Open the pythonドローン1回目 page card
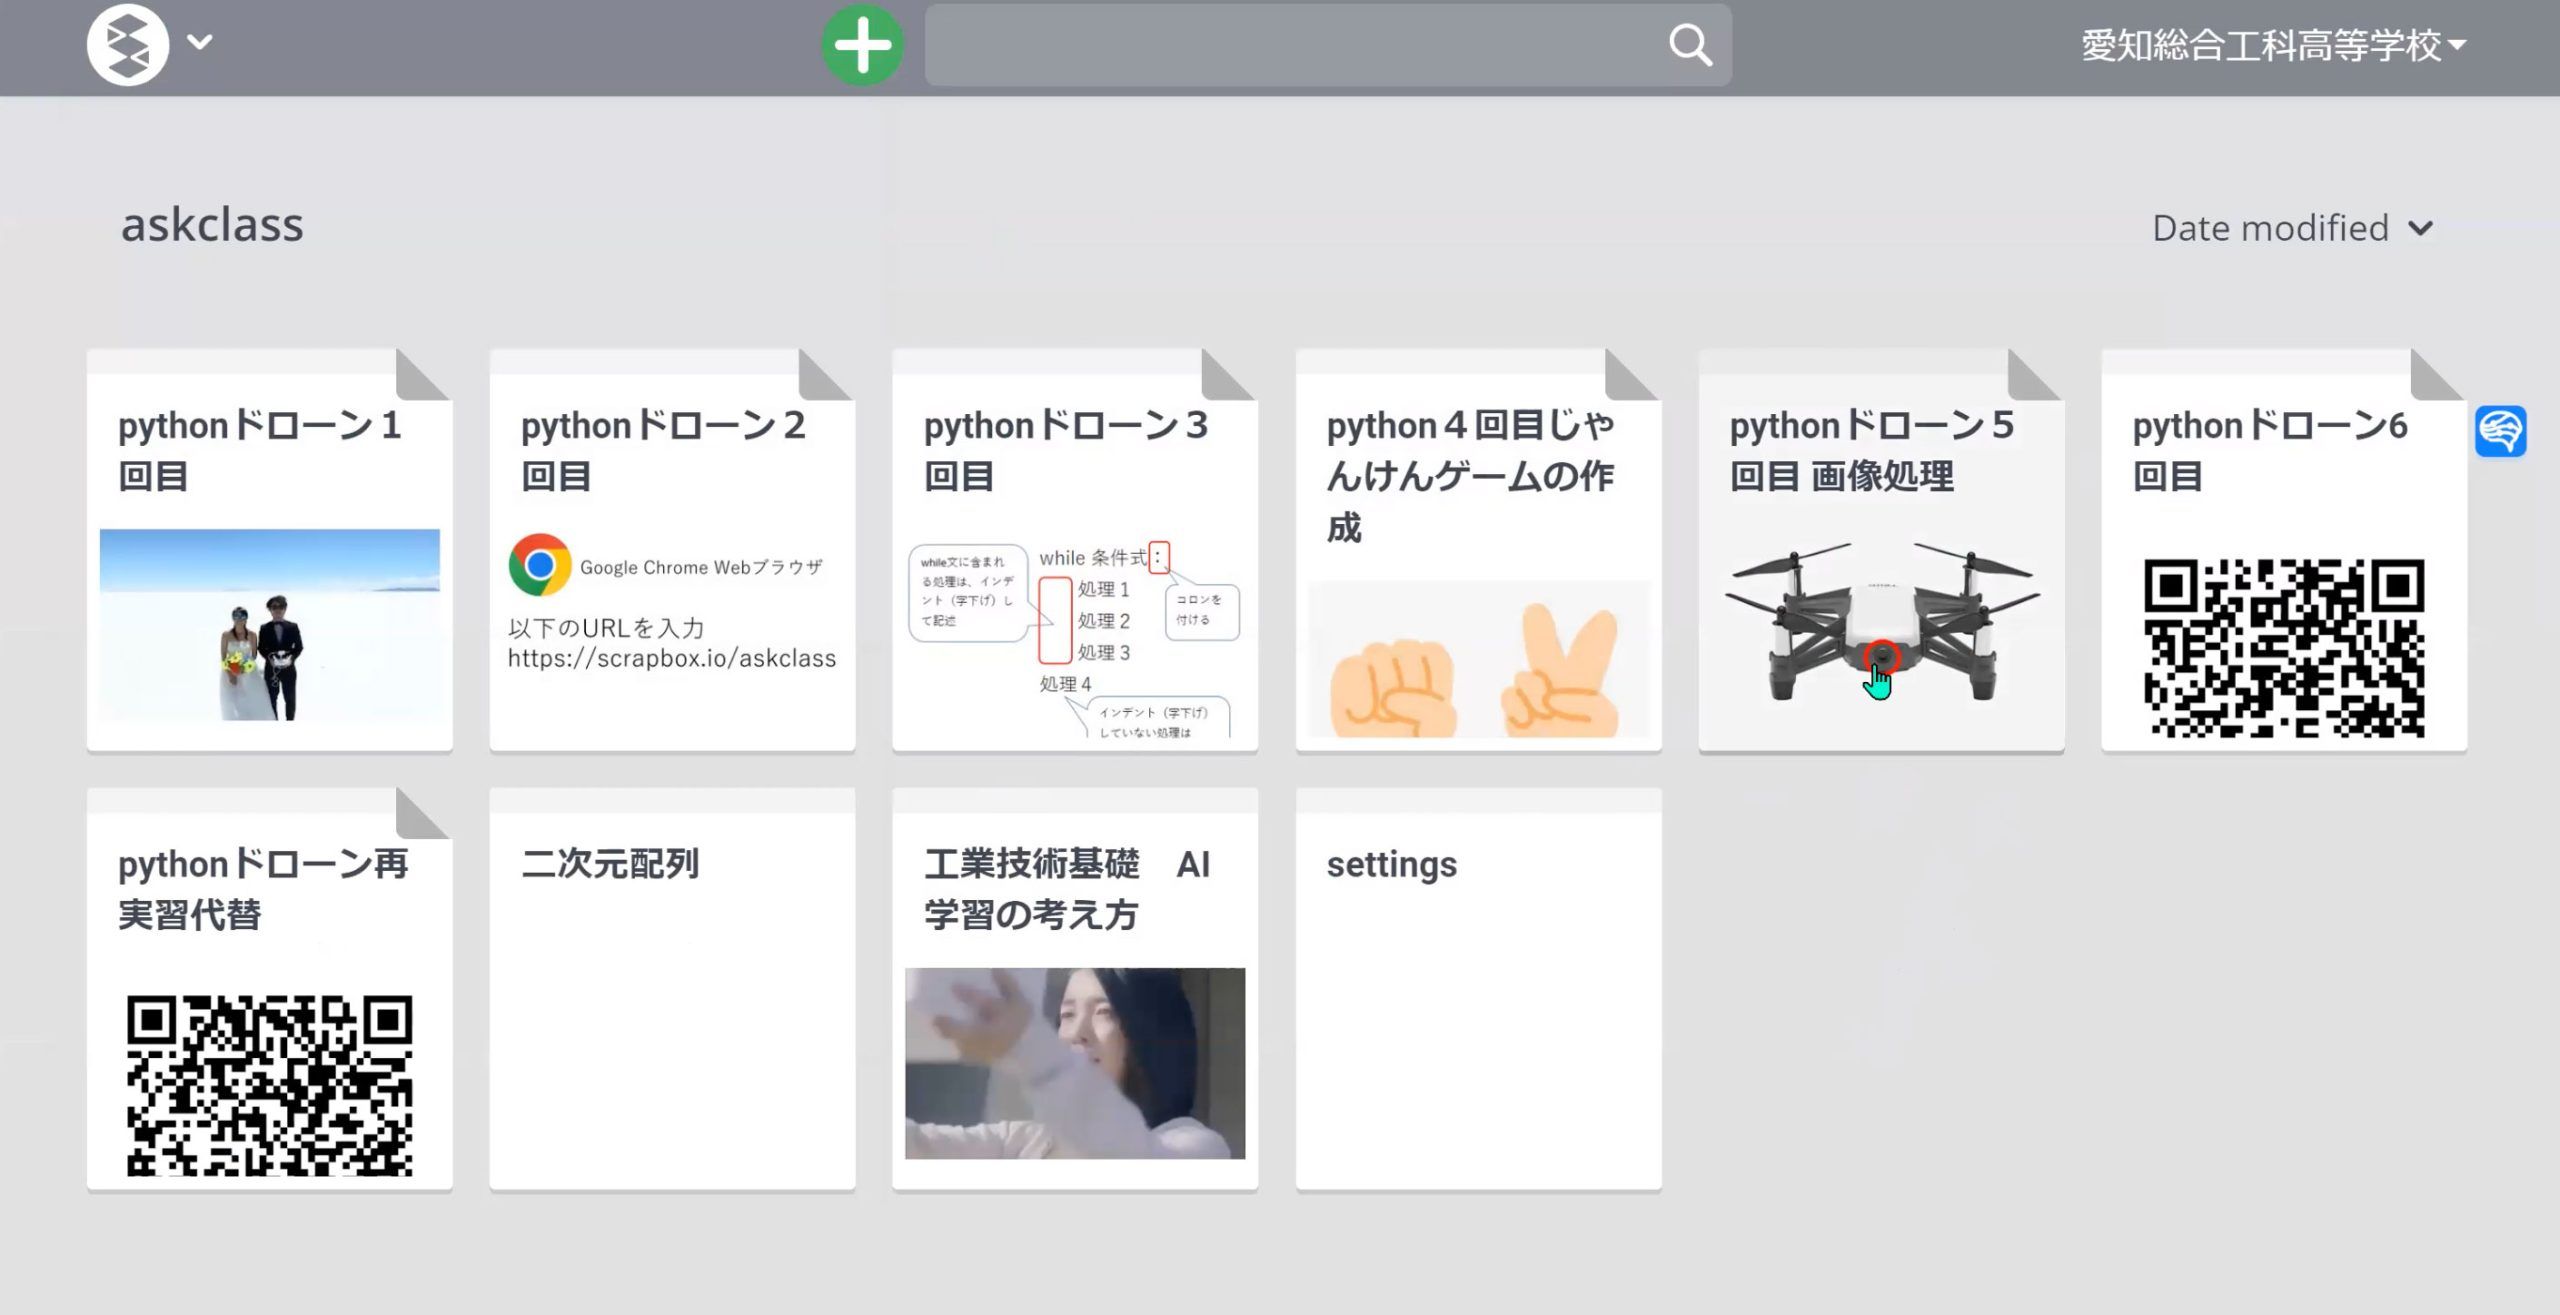 [269, 550]
